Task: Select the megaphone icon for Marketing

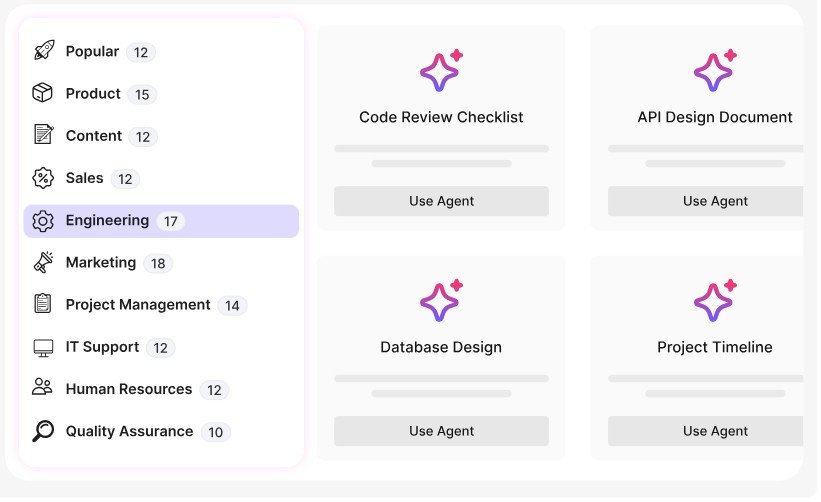Action: point(43,262)
